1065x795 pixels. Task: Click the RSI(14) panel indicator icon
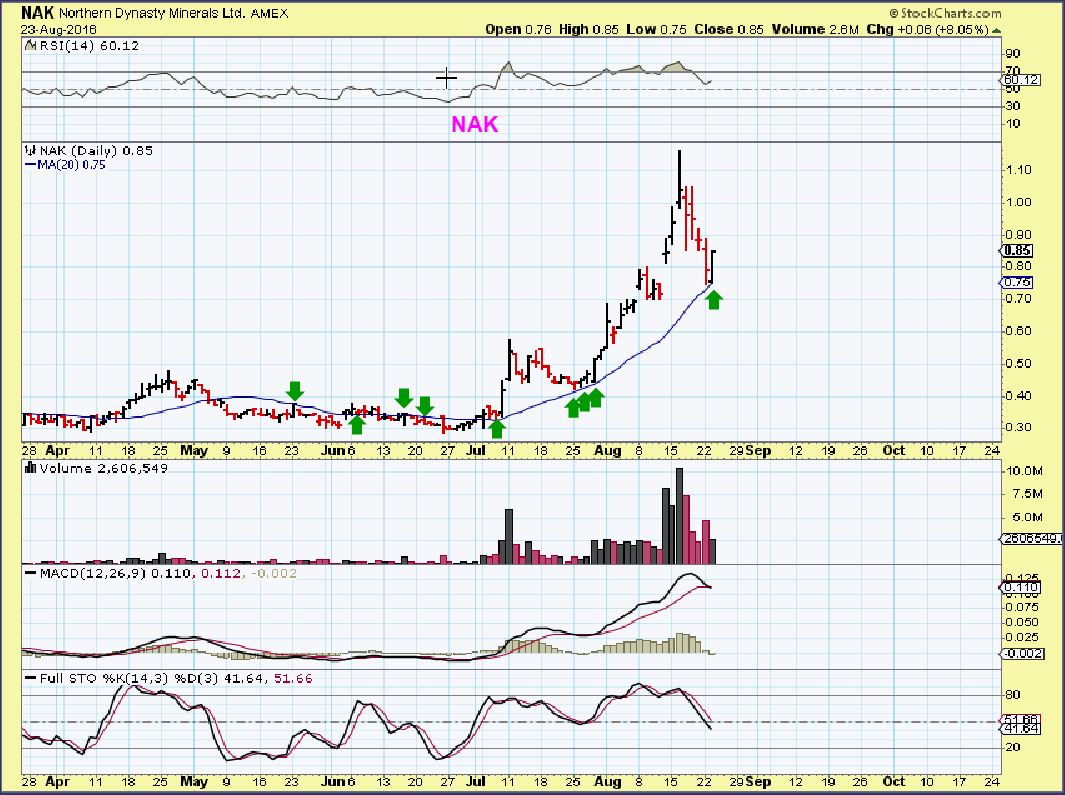click(x=30, y=46)
